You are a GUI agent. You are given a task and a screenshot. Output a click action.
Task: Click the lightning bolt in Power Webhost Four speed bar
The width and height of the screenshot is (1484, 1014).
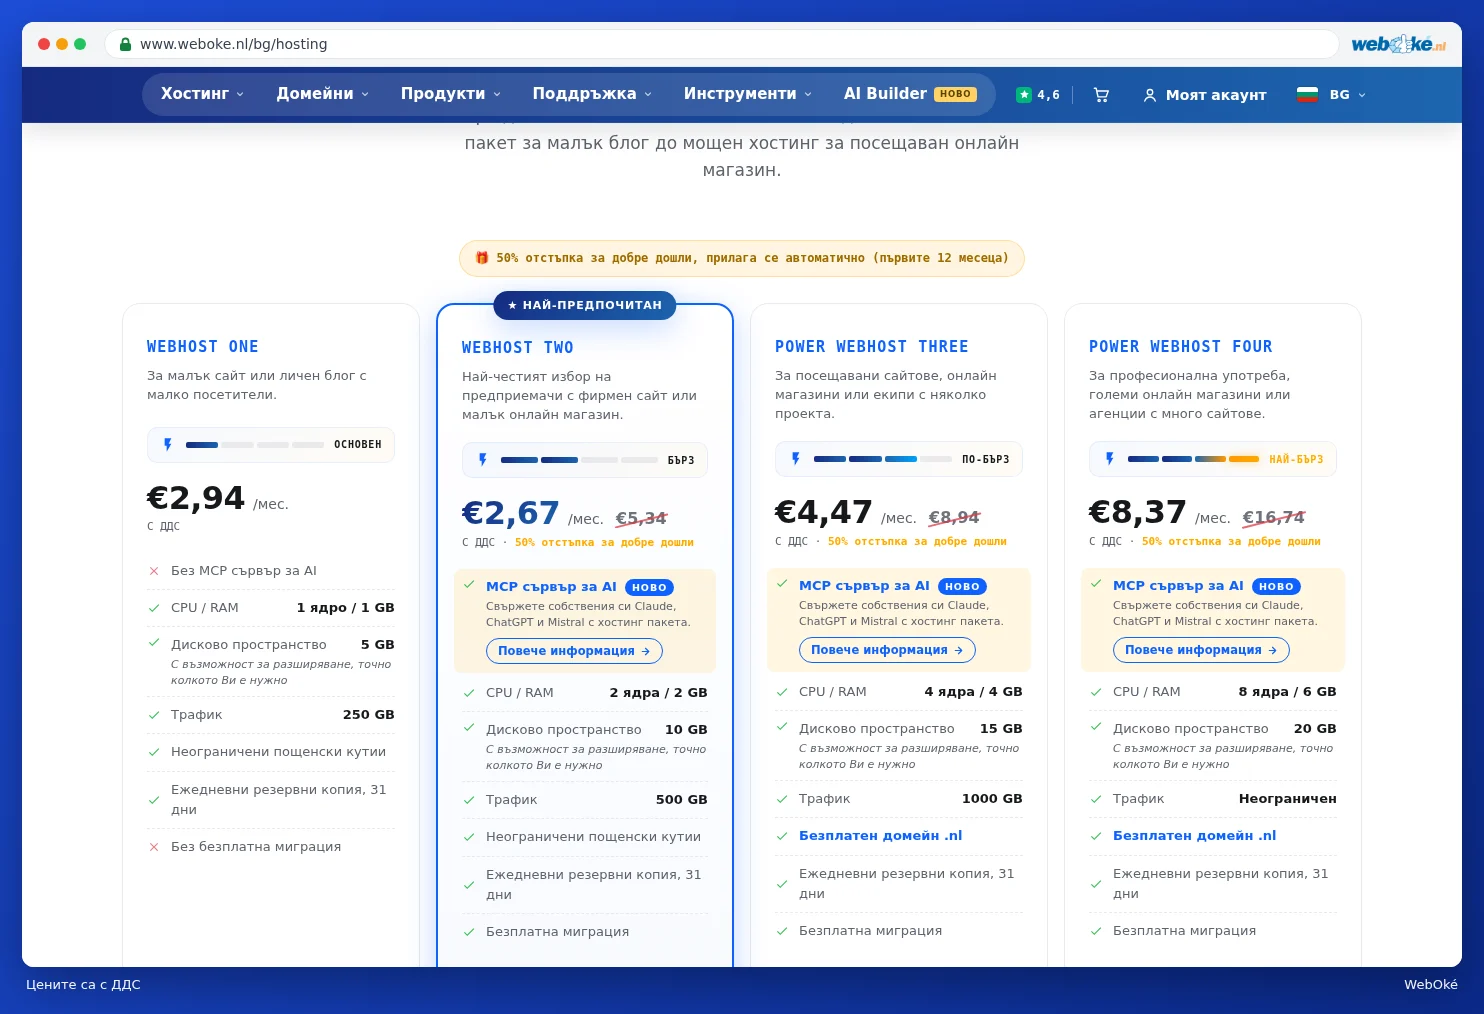[1110, 459]
